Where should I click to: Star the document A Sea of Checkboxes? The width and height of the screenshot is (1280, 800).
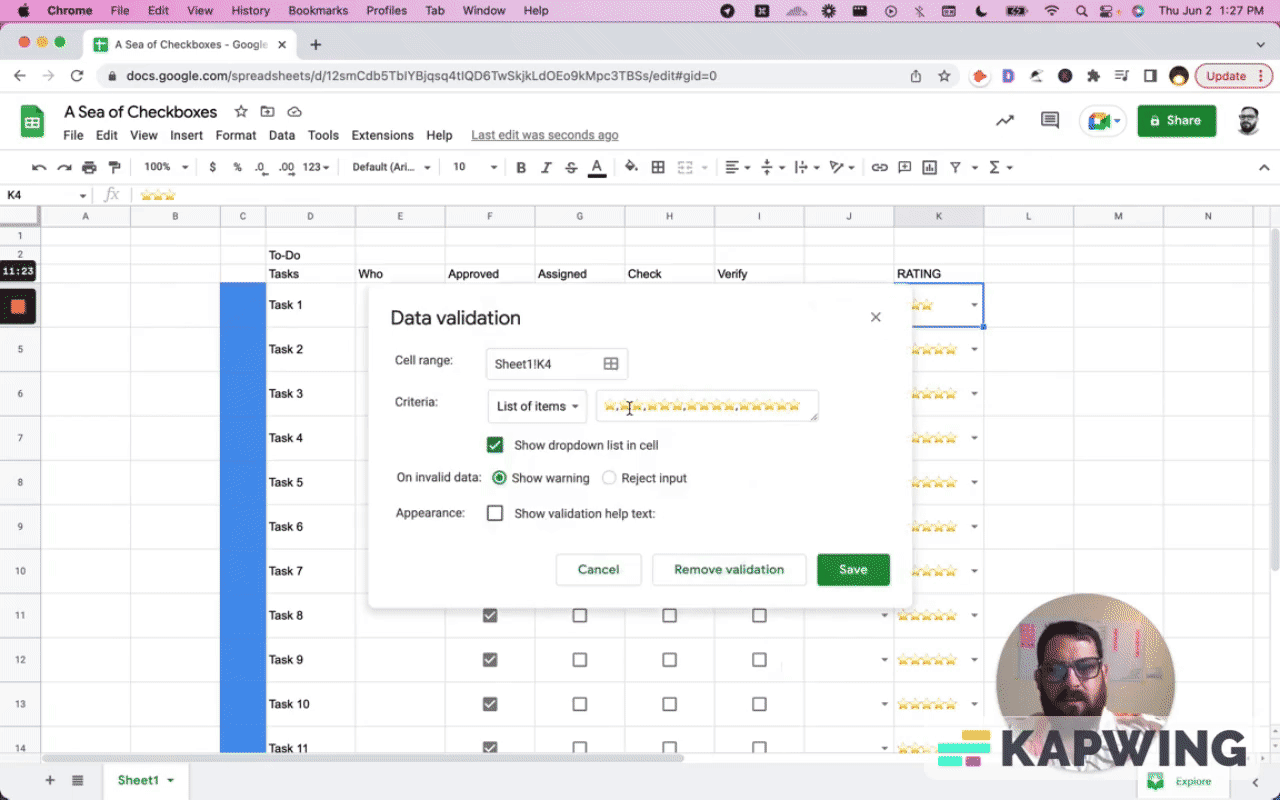tap(241, 112)
